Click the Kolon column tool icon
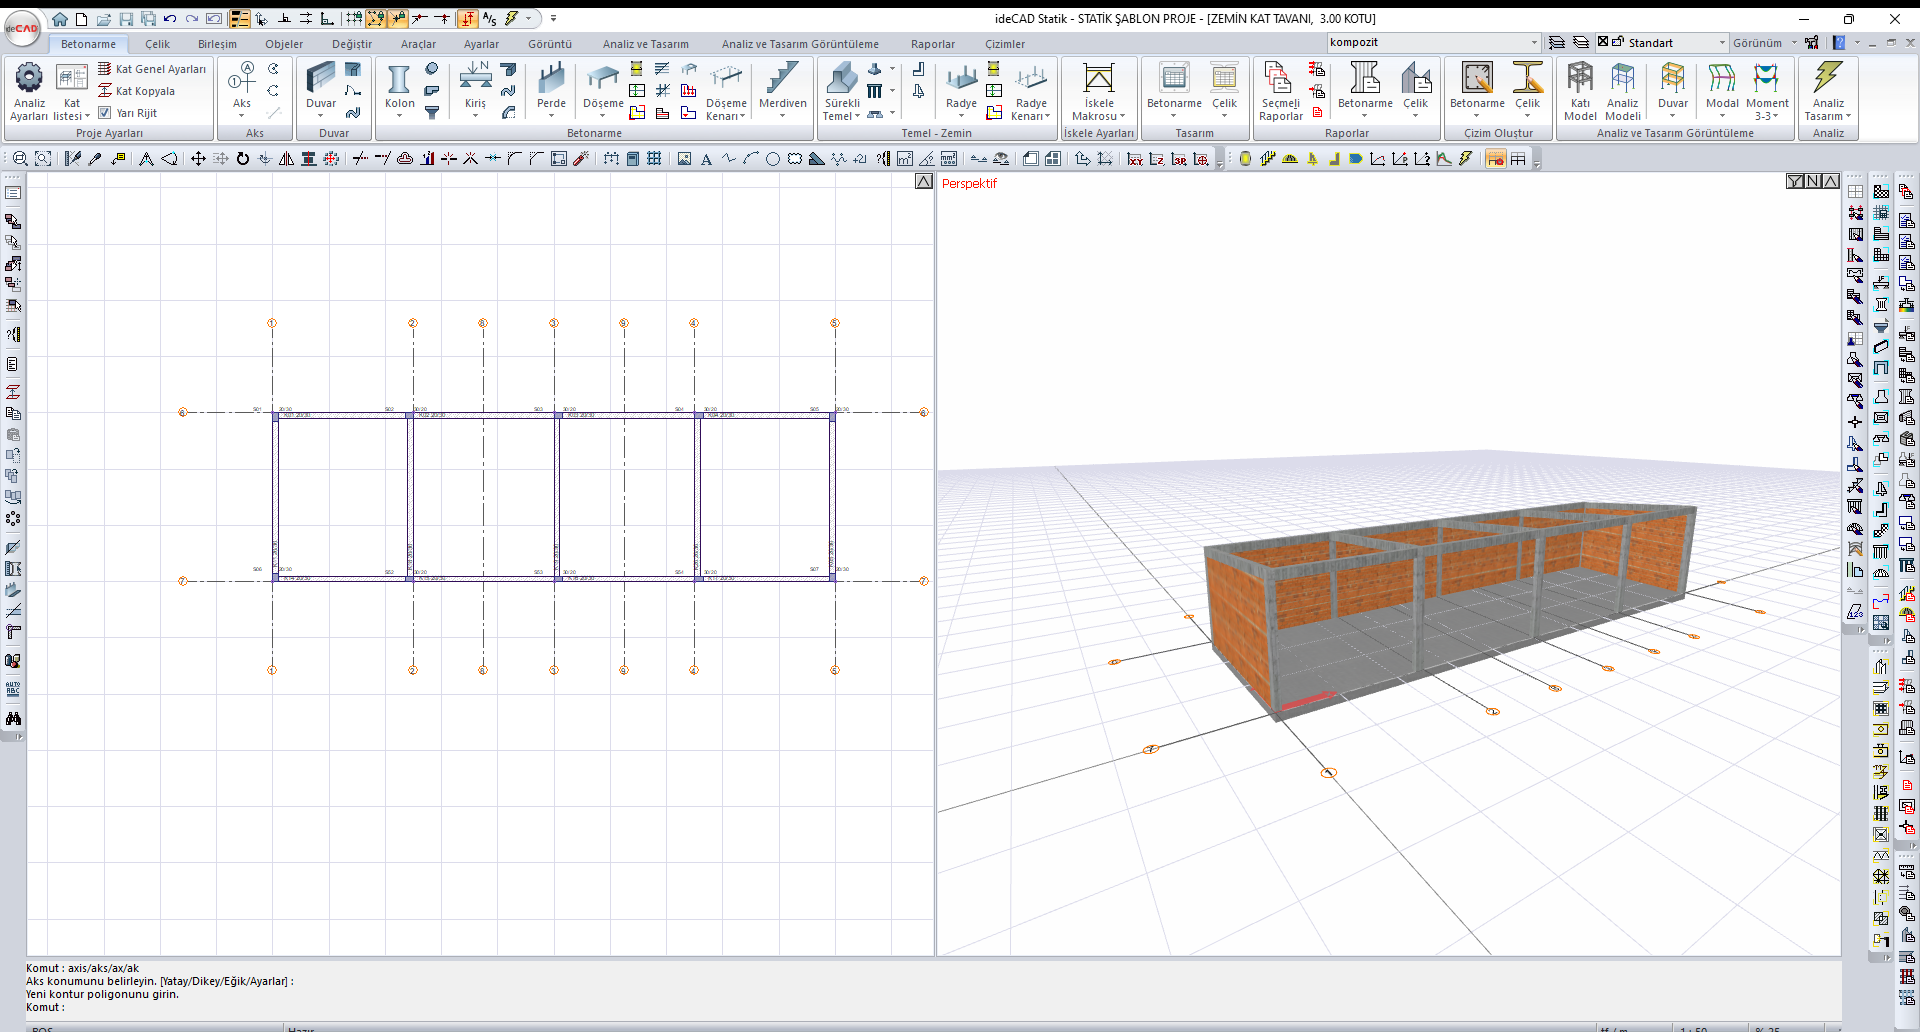This screenshot has height=1032, width=1920. pos(399,79)
